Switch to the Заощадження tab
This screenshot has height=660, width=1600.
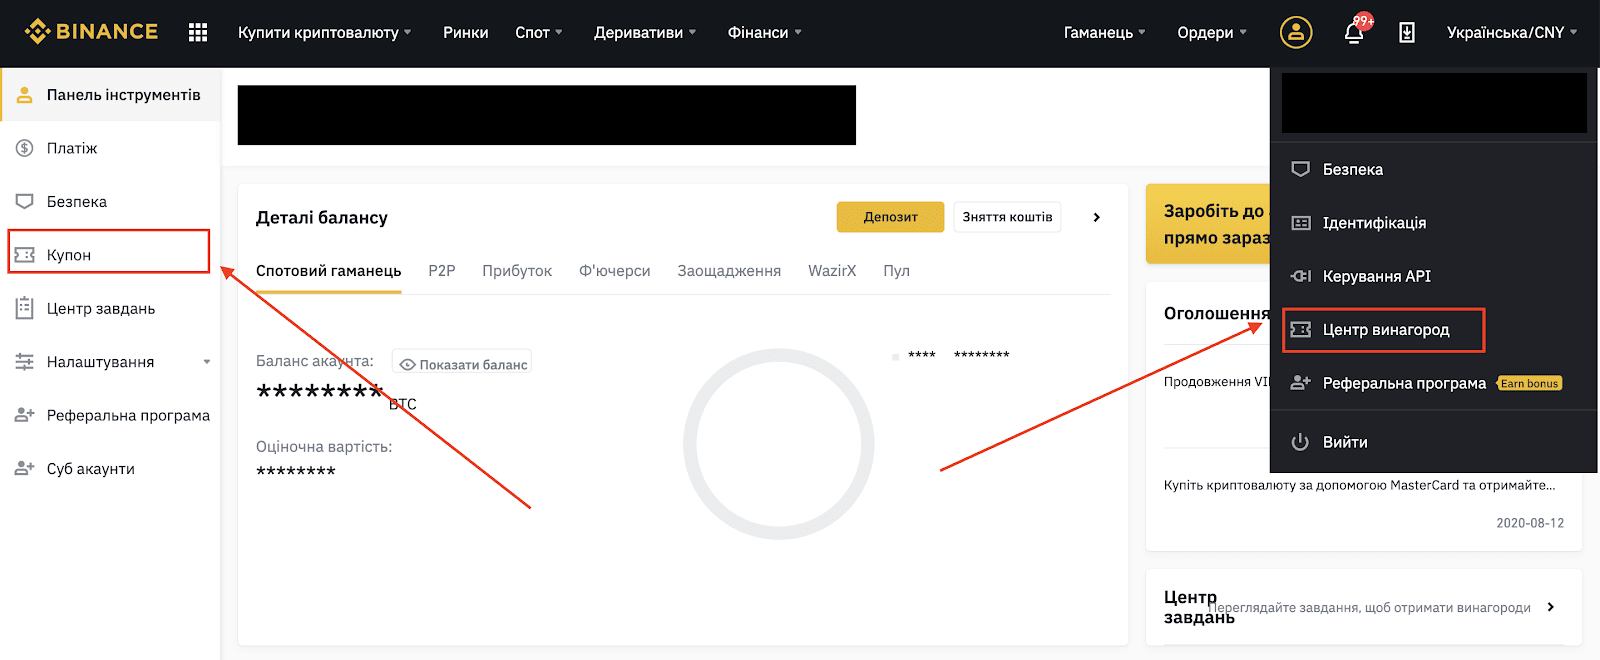tap(729, 271)
